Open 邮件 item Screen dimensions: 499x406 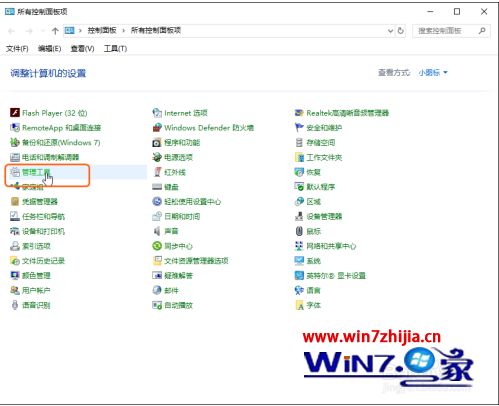(x=166, y=290)
